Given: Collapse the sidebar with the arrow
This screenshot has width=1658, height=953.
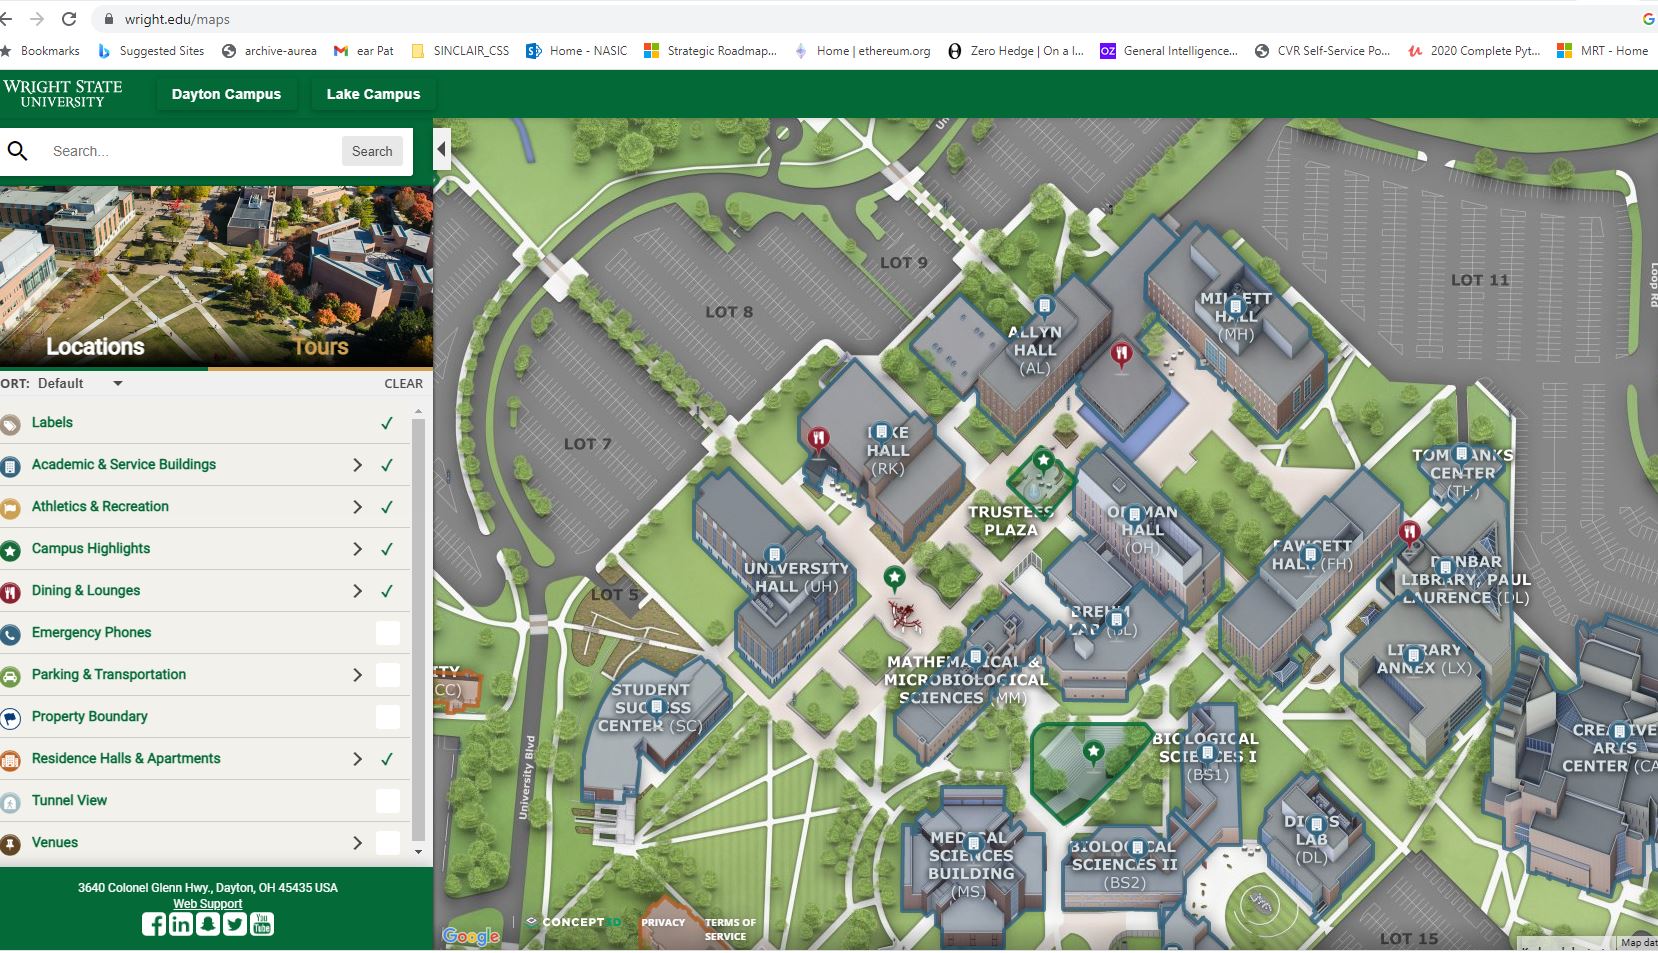Looking at the screenshot, I should point(441,151).
